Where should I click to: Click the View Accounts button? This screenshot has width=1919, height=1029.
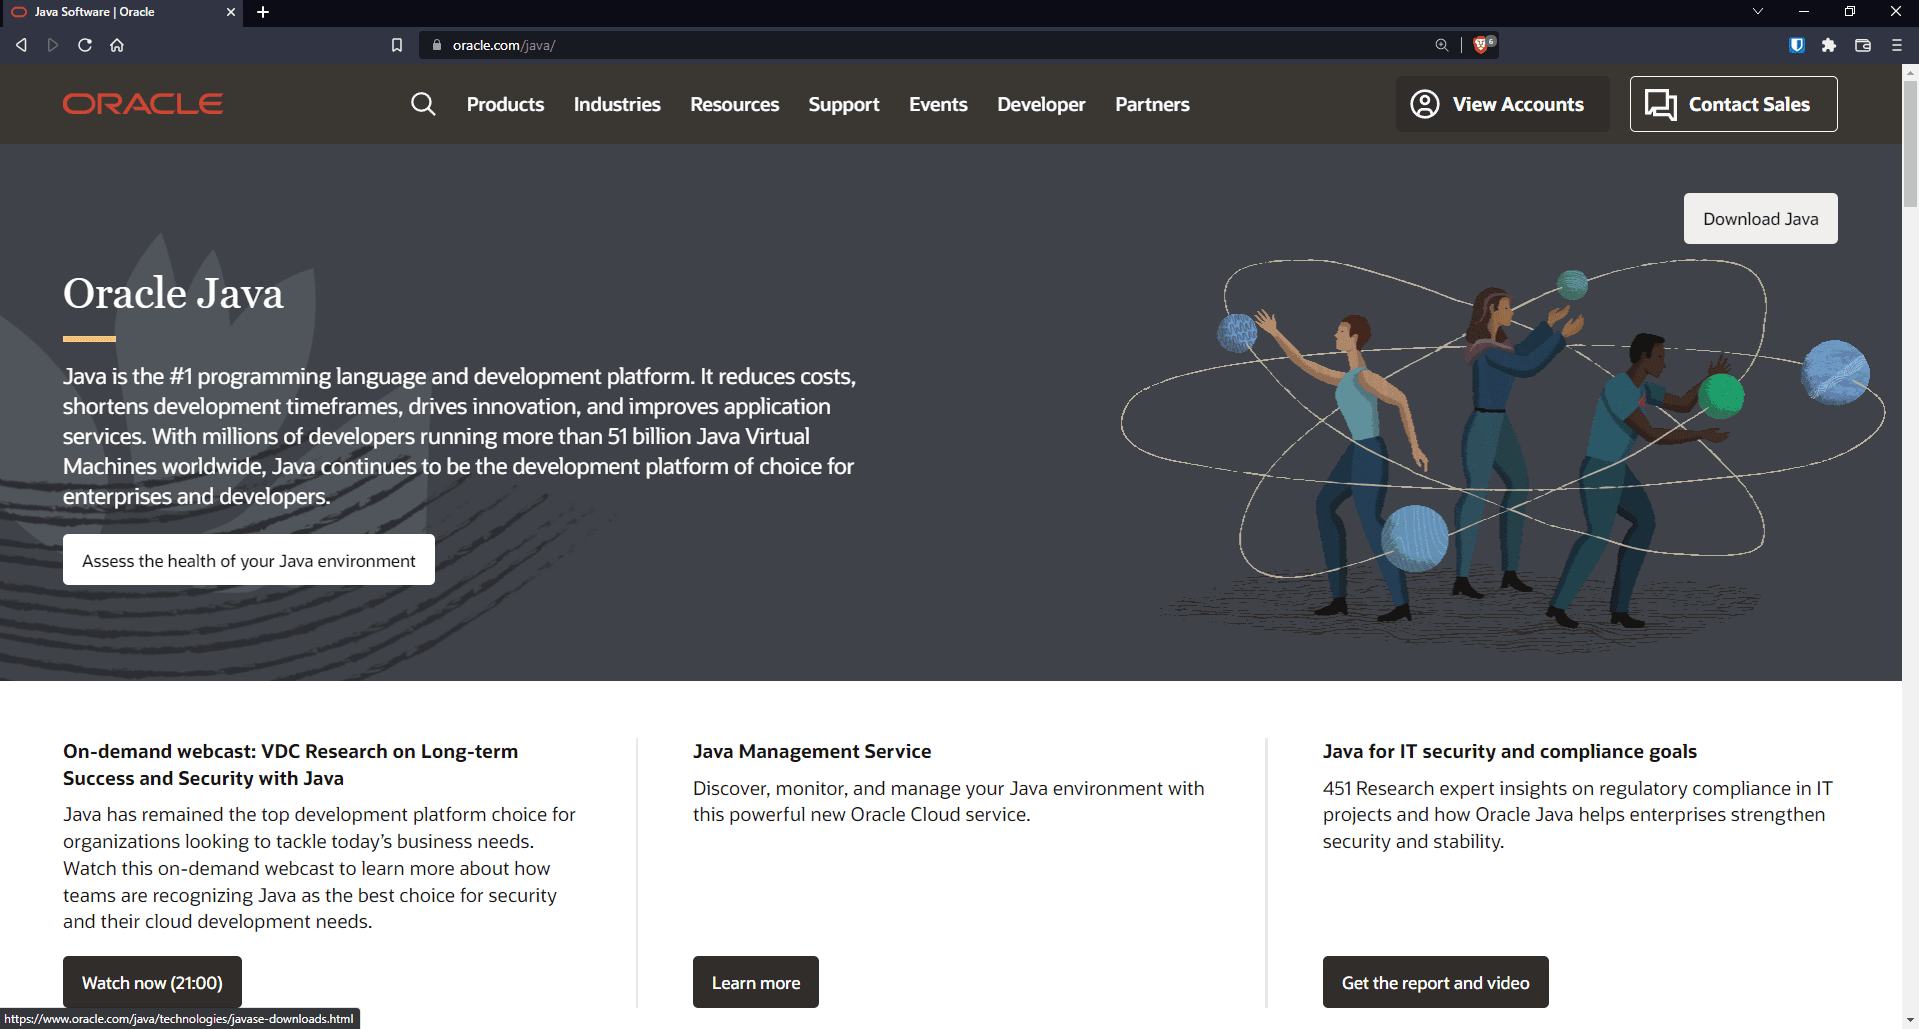coord(1502,104)
